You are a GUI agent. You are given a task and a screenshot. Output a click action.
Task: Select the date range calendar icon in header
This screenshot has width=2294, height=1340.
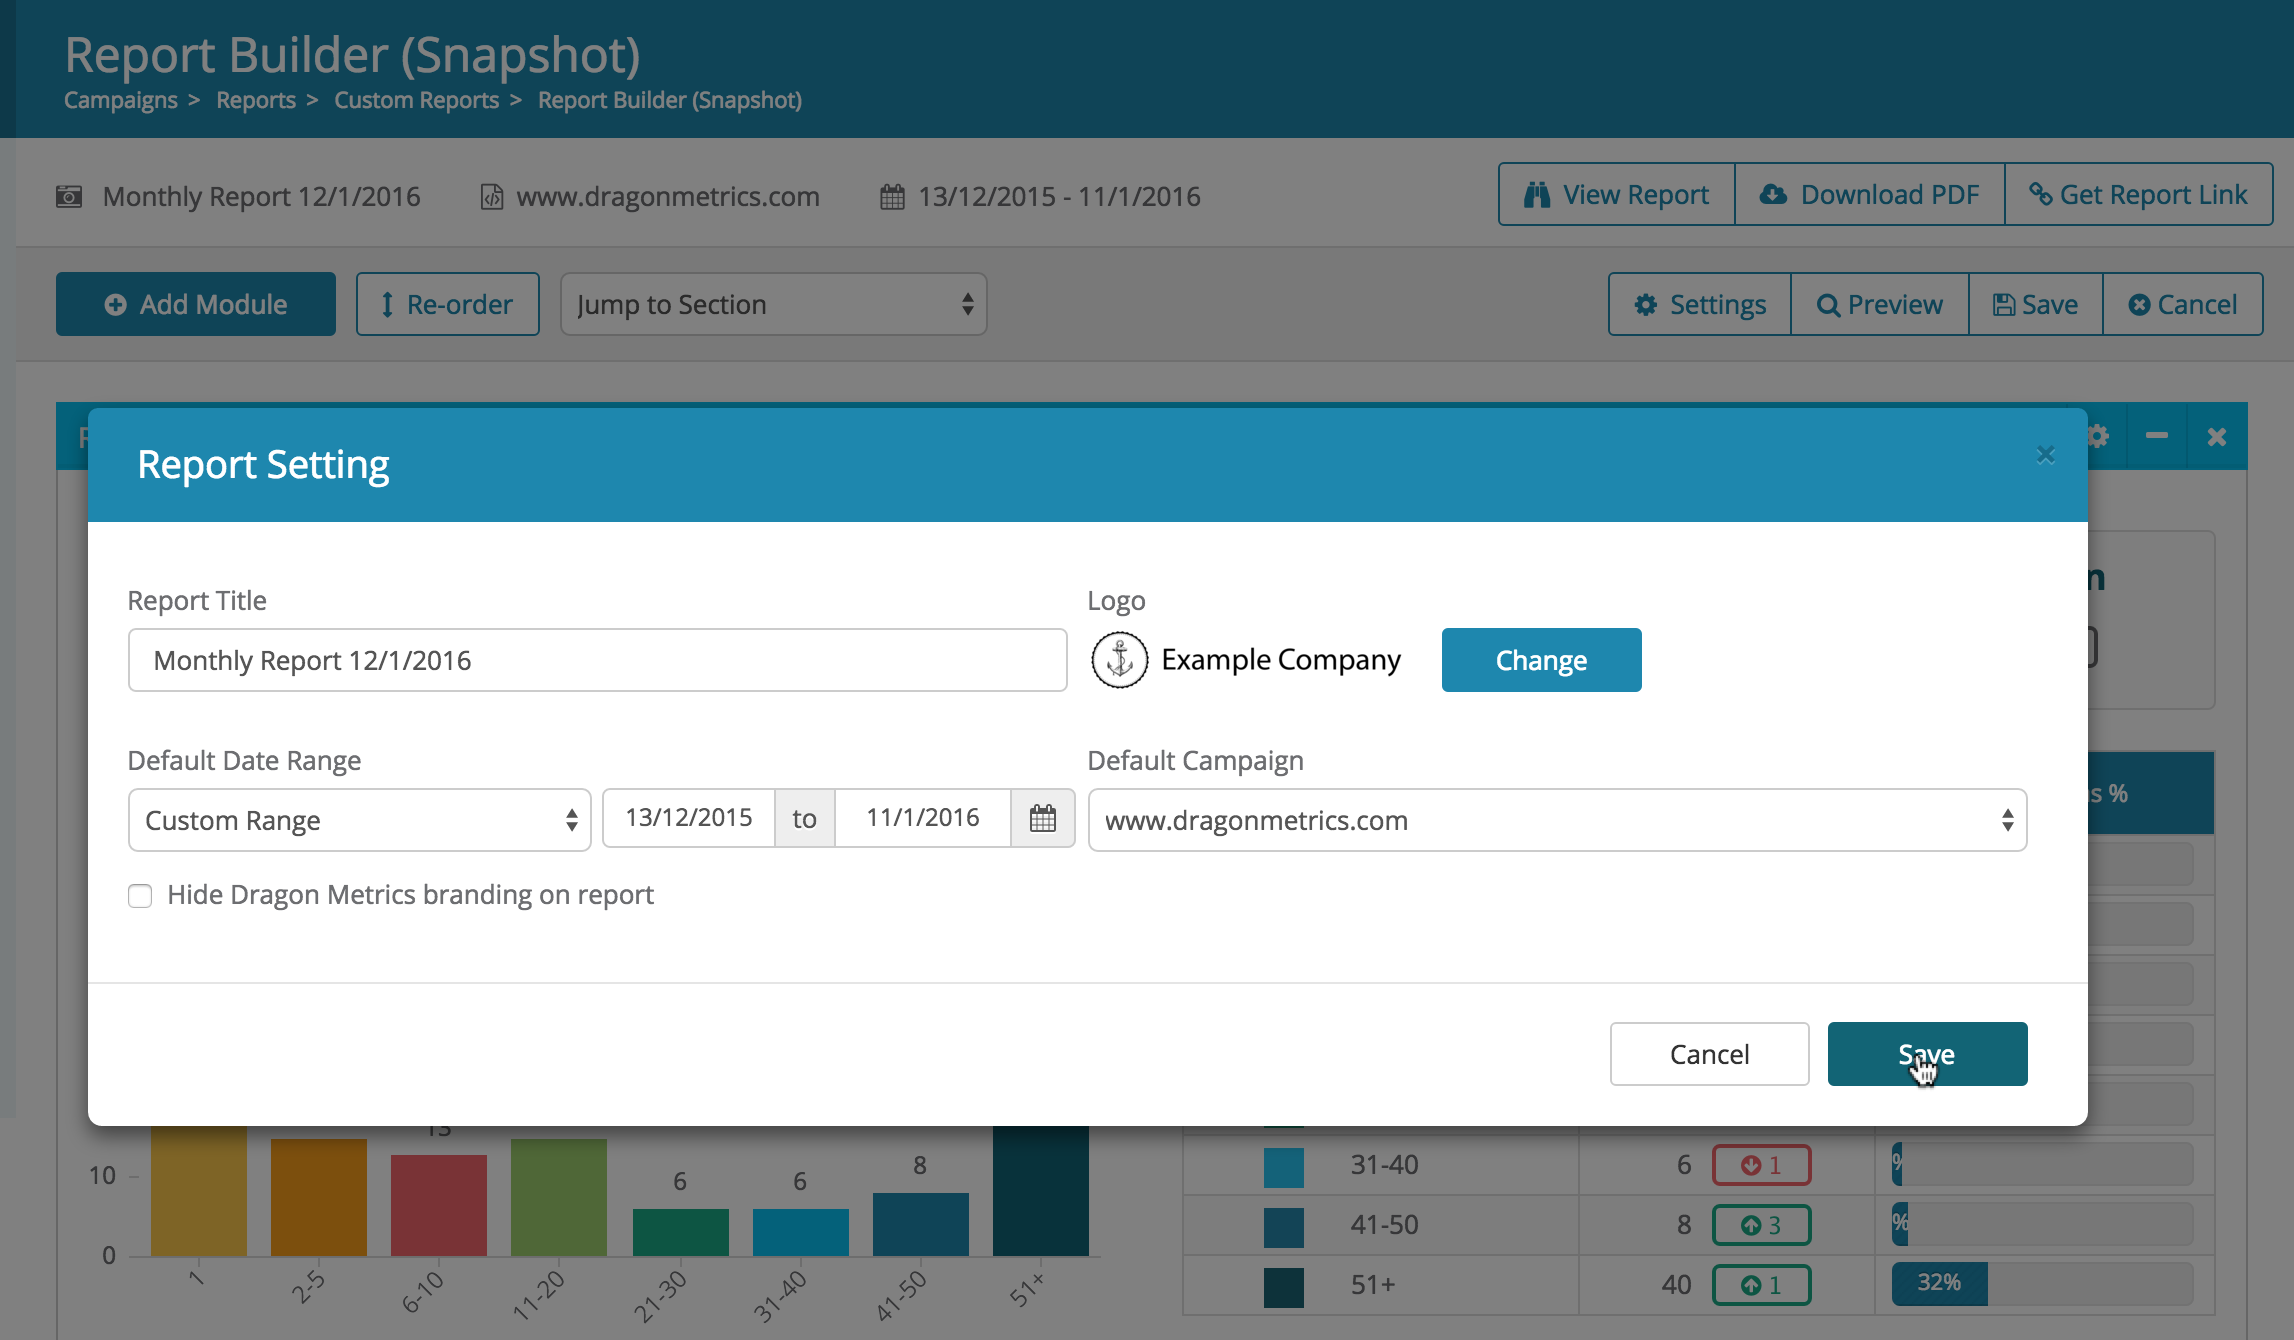pos(891,195)
